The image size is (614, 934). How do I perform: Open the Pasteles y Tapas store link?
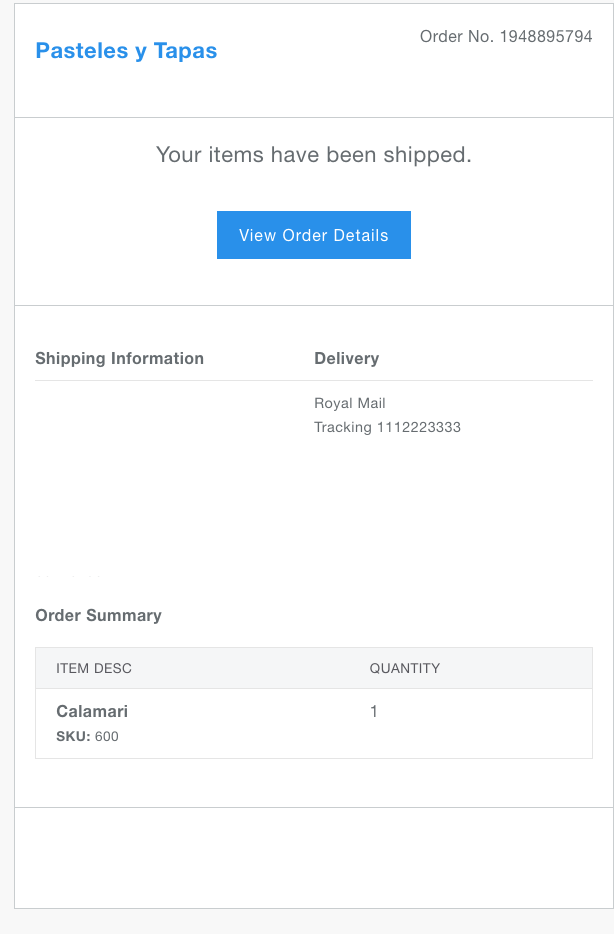pos(126,51)
